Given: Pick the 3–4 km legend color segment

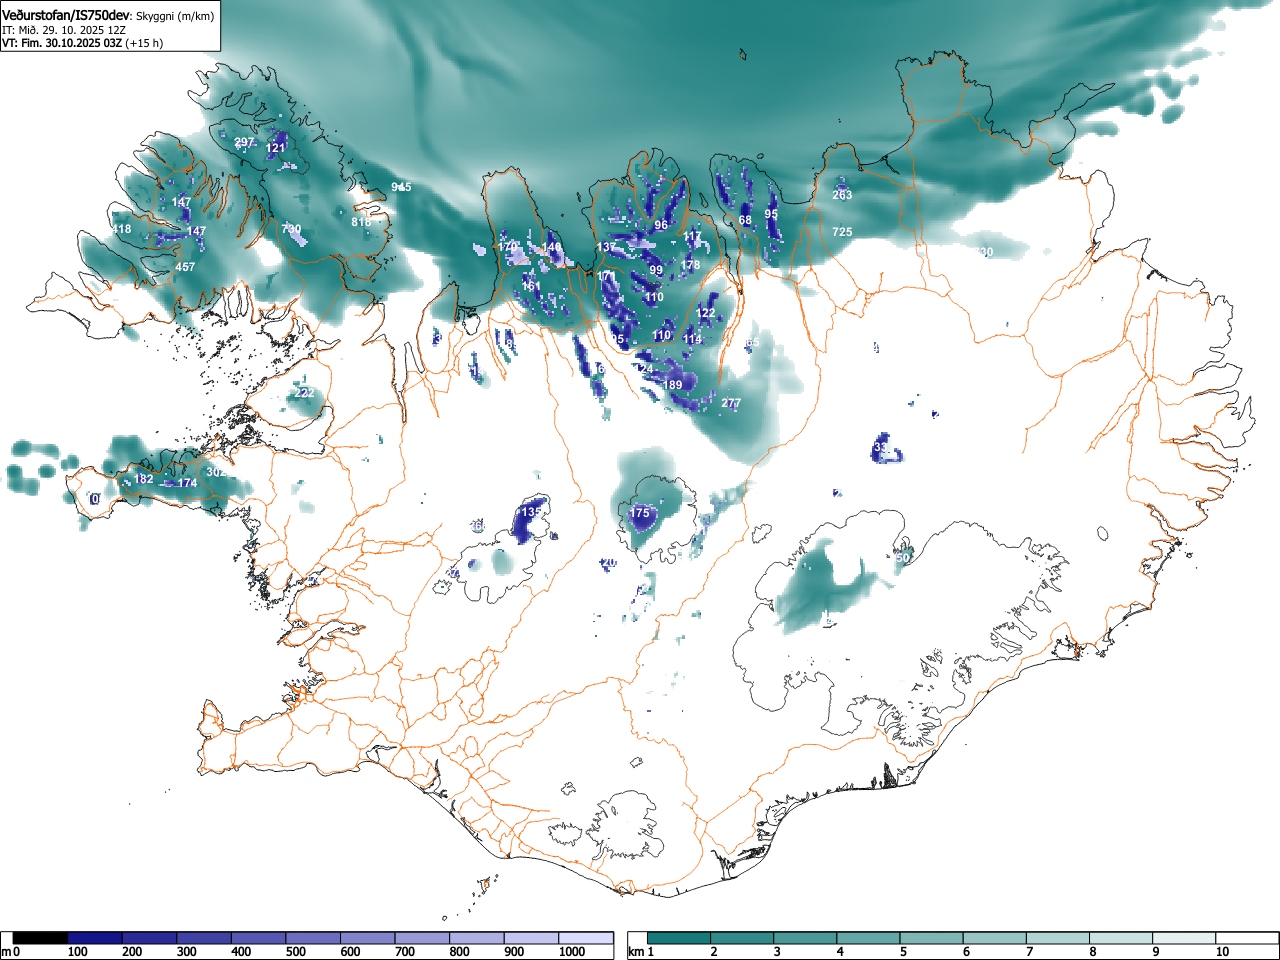Looking at the screenshot, I should pyautogui.click(x=806, y=938).
